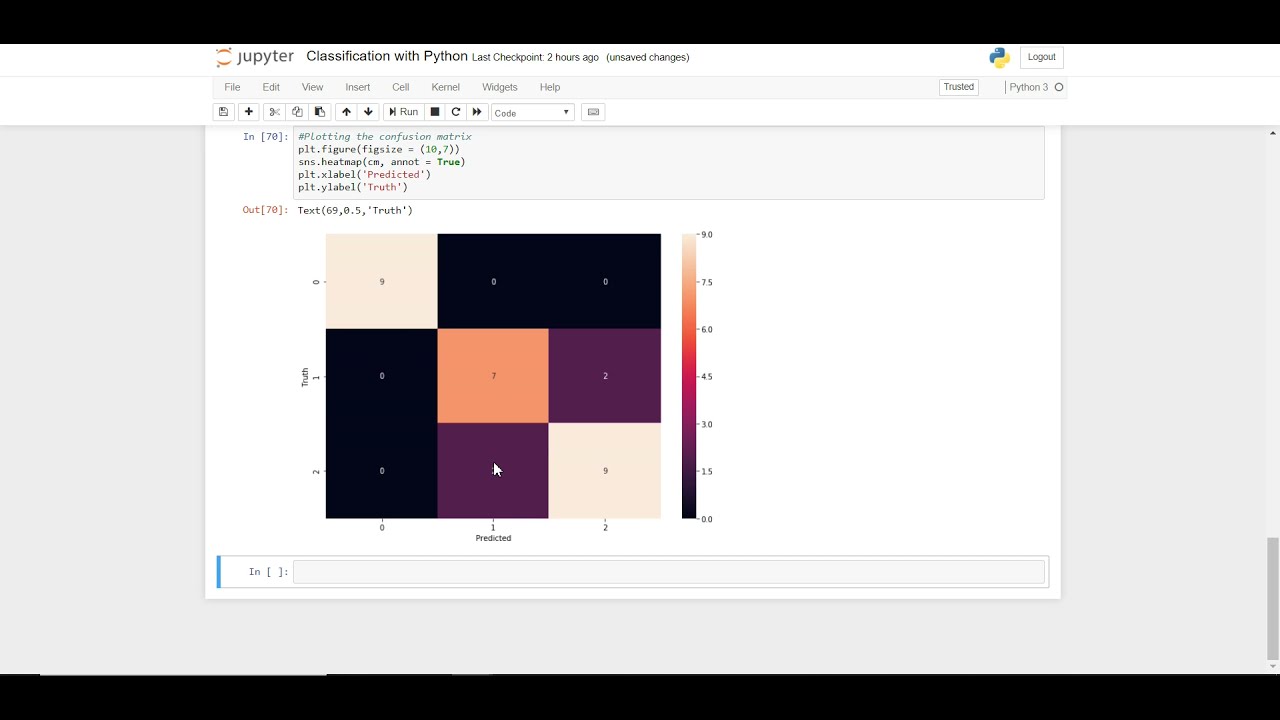This screenshot has height=720, width=1280.
Task: Open the cell type dropdown showing Code
Action: coord(533,113)
